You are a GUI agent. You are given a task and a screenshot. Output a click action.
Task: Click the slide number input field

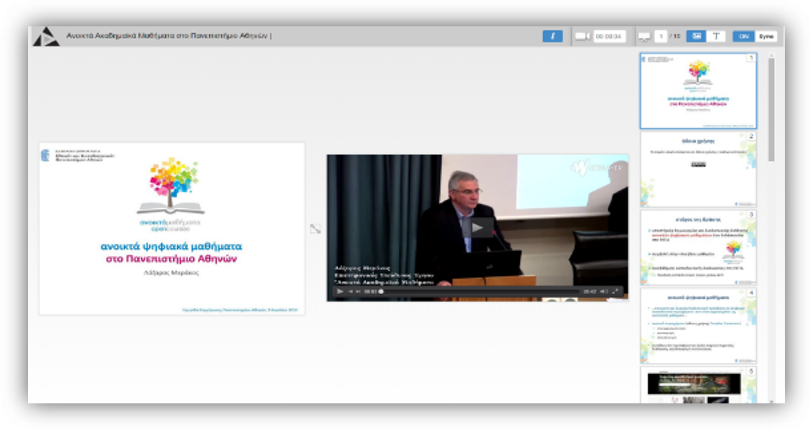pos(661,36)
